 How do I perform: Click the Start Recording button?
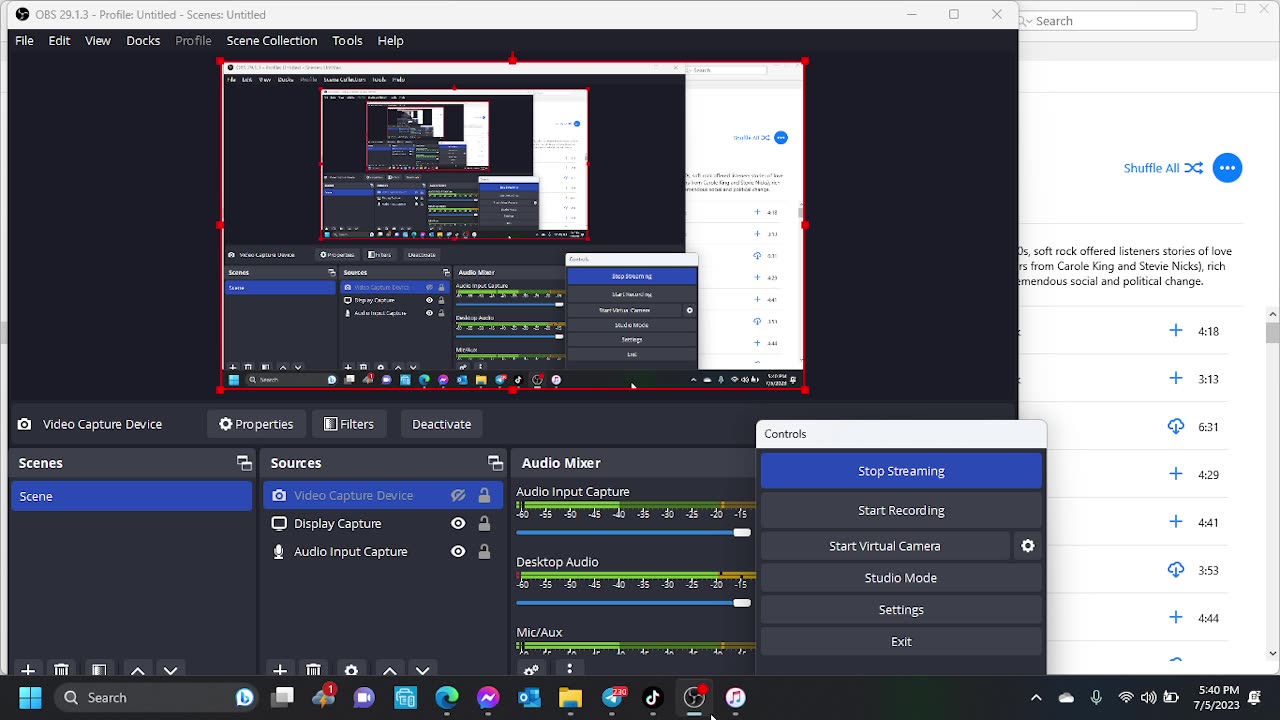pyautogui.click(x=901, y=511)
